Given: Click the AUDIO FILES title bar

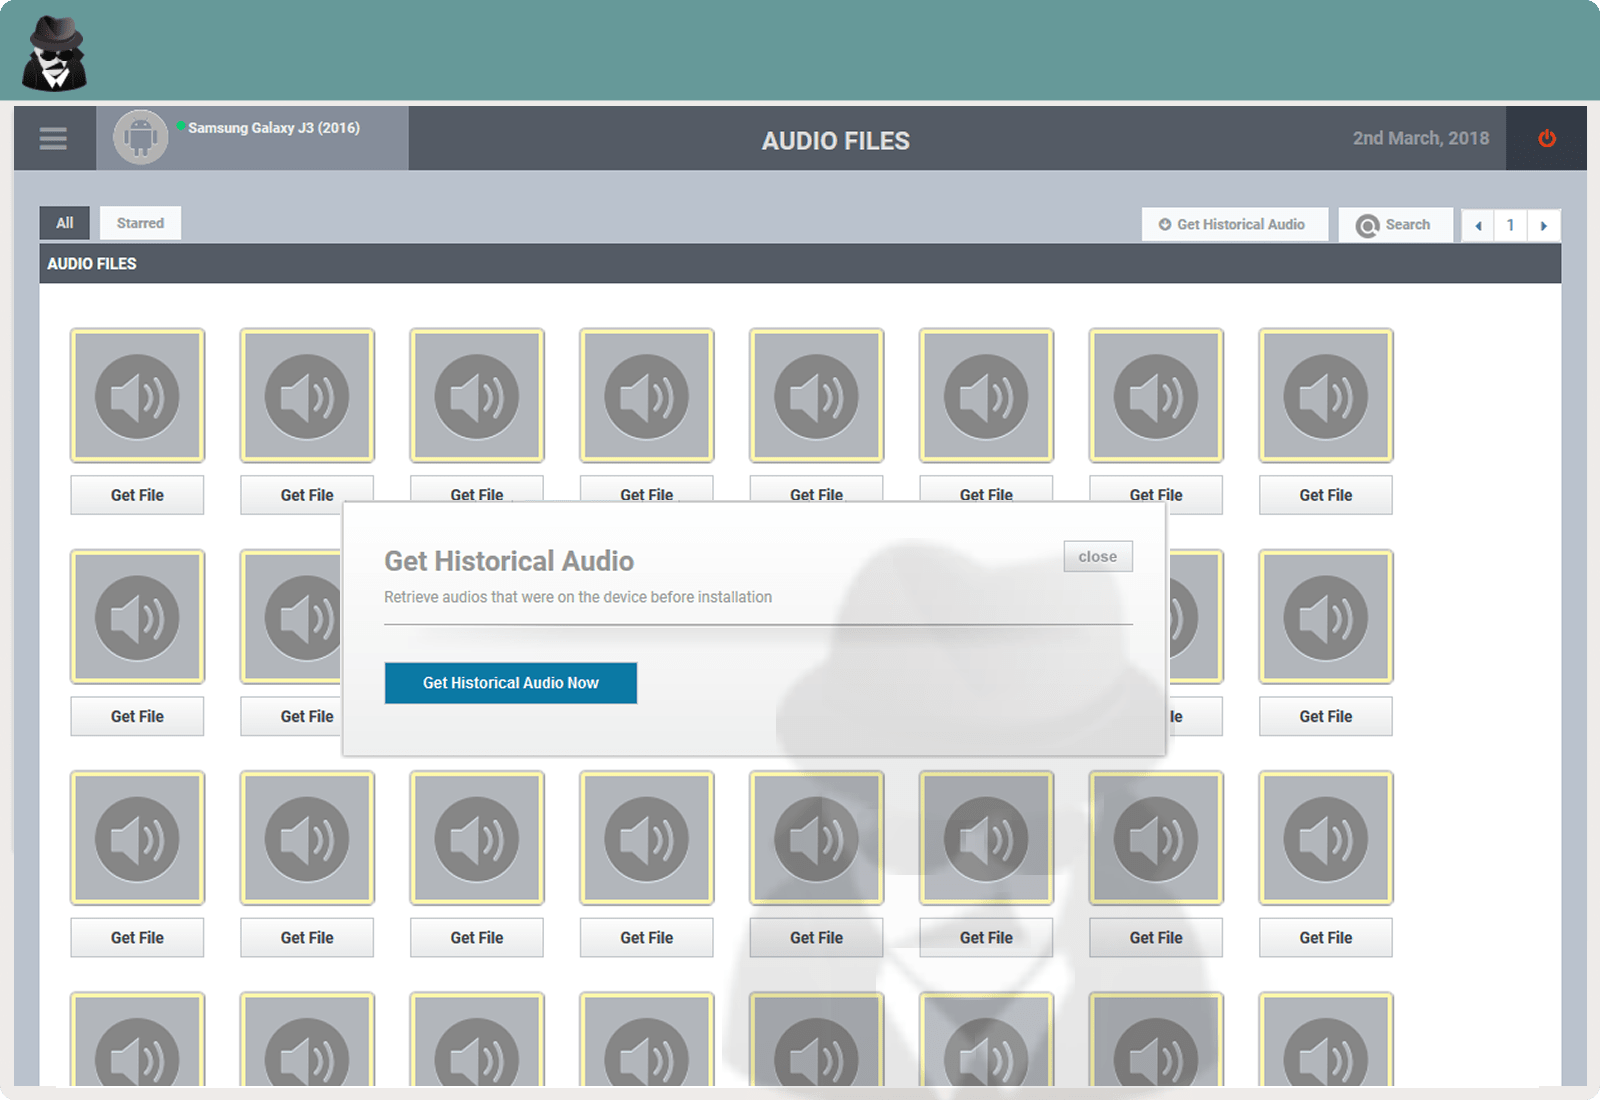Looking at the screenshot, I should coord(836,141).
